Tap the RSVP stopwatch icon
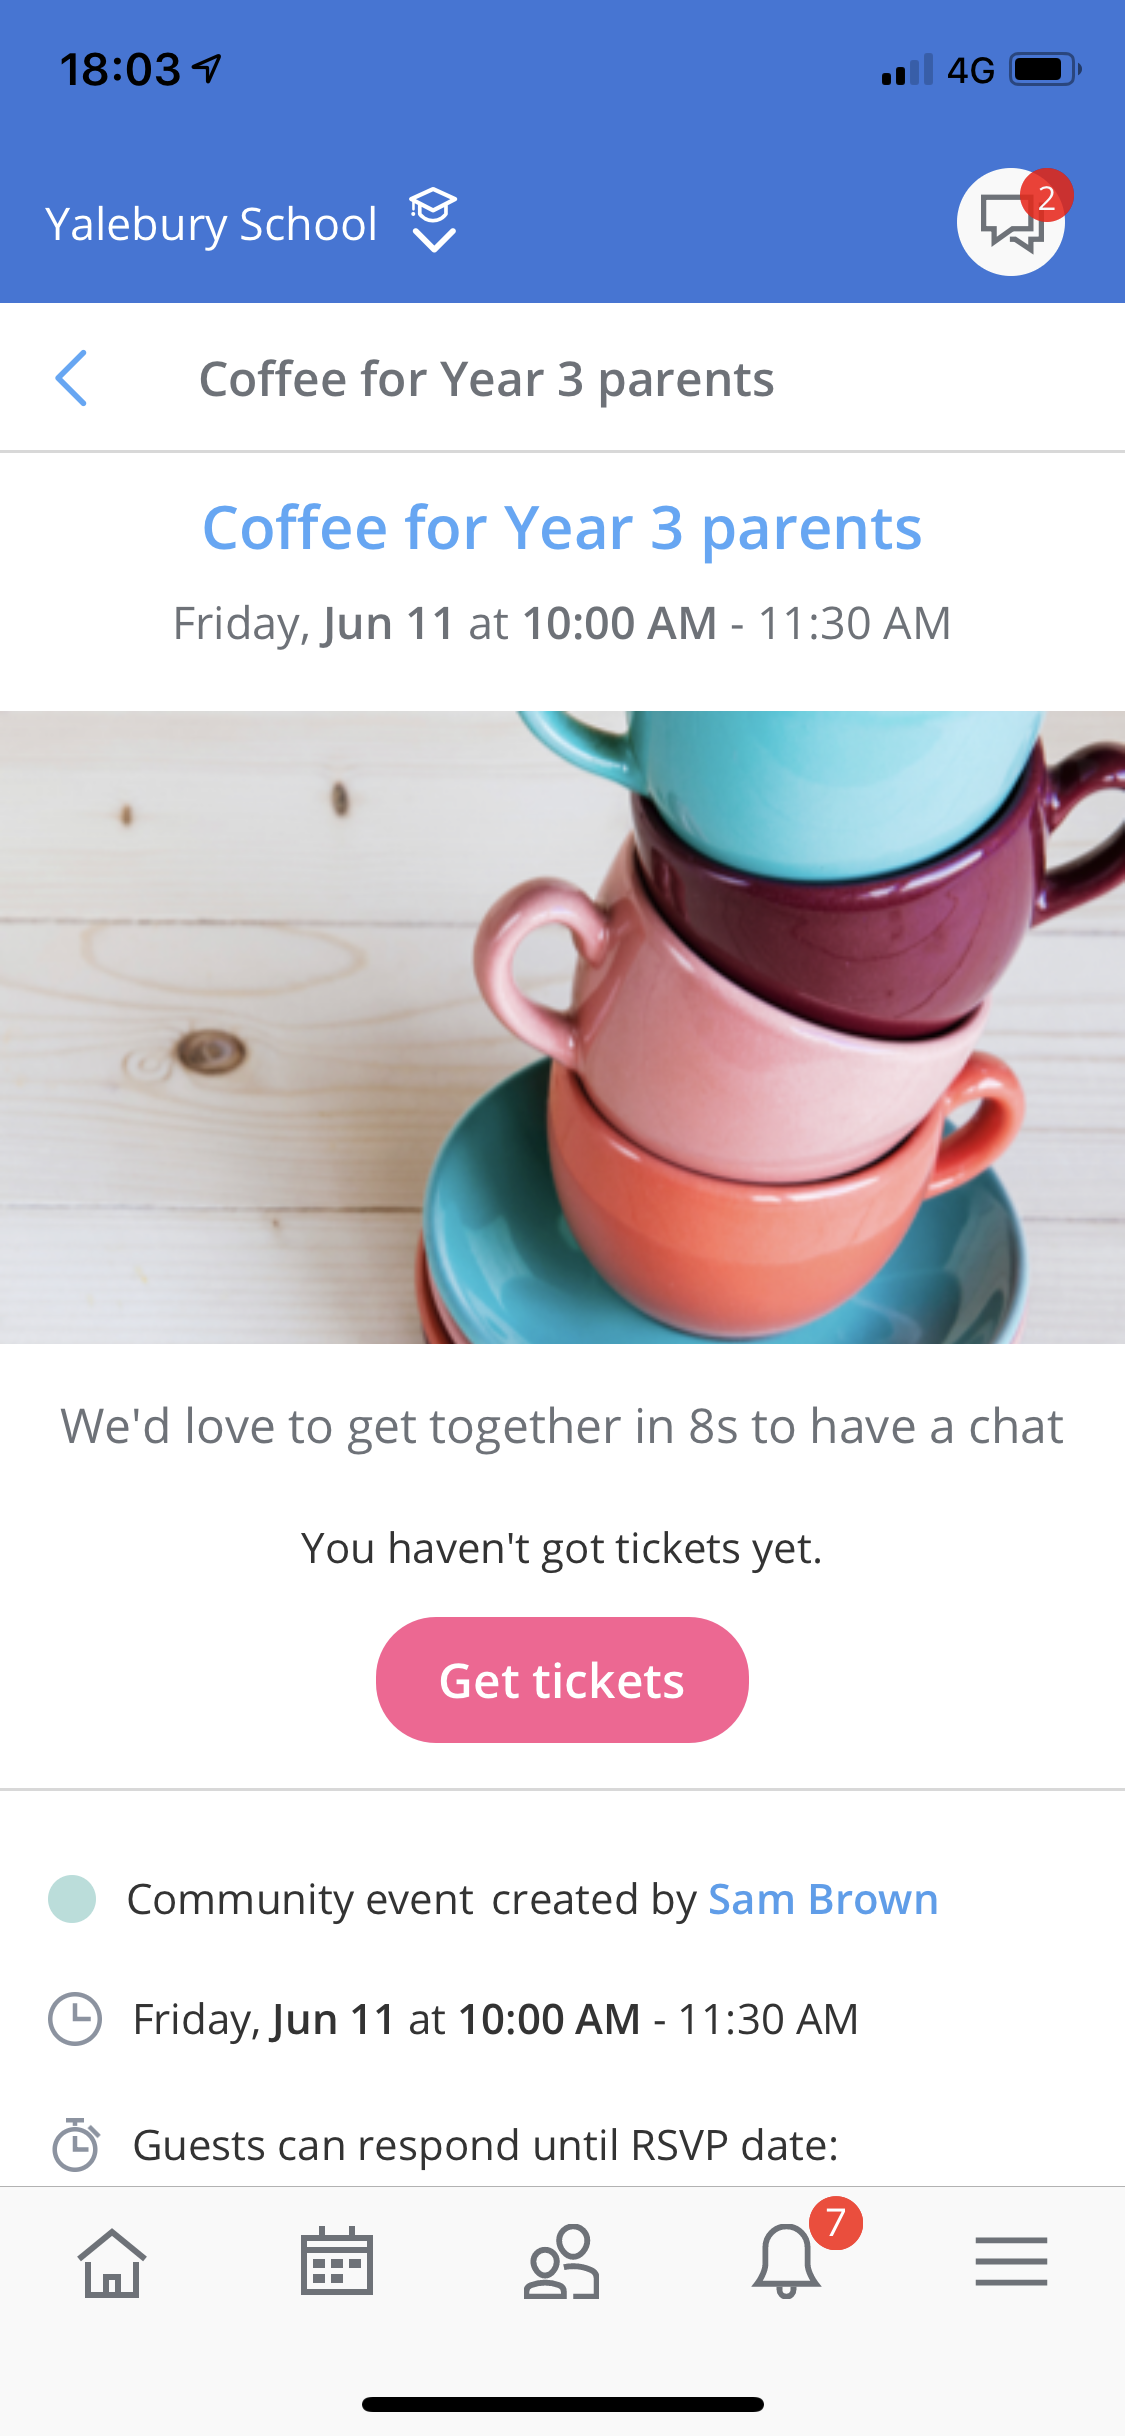The image size is (1125, 2436). coord(75,2145)
